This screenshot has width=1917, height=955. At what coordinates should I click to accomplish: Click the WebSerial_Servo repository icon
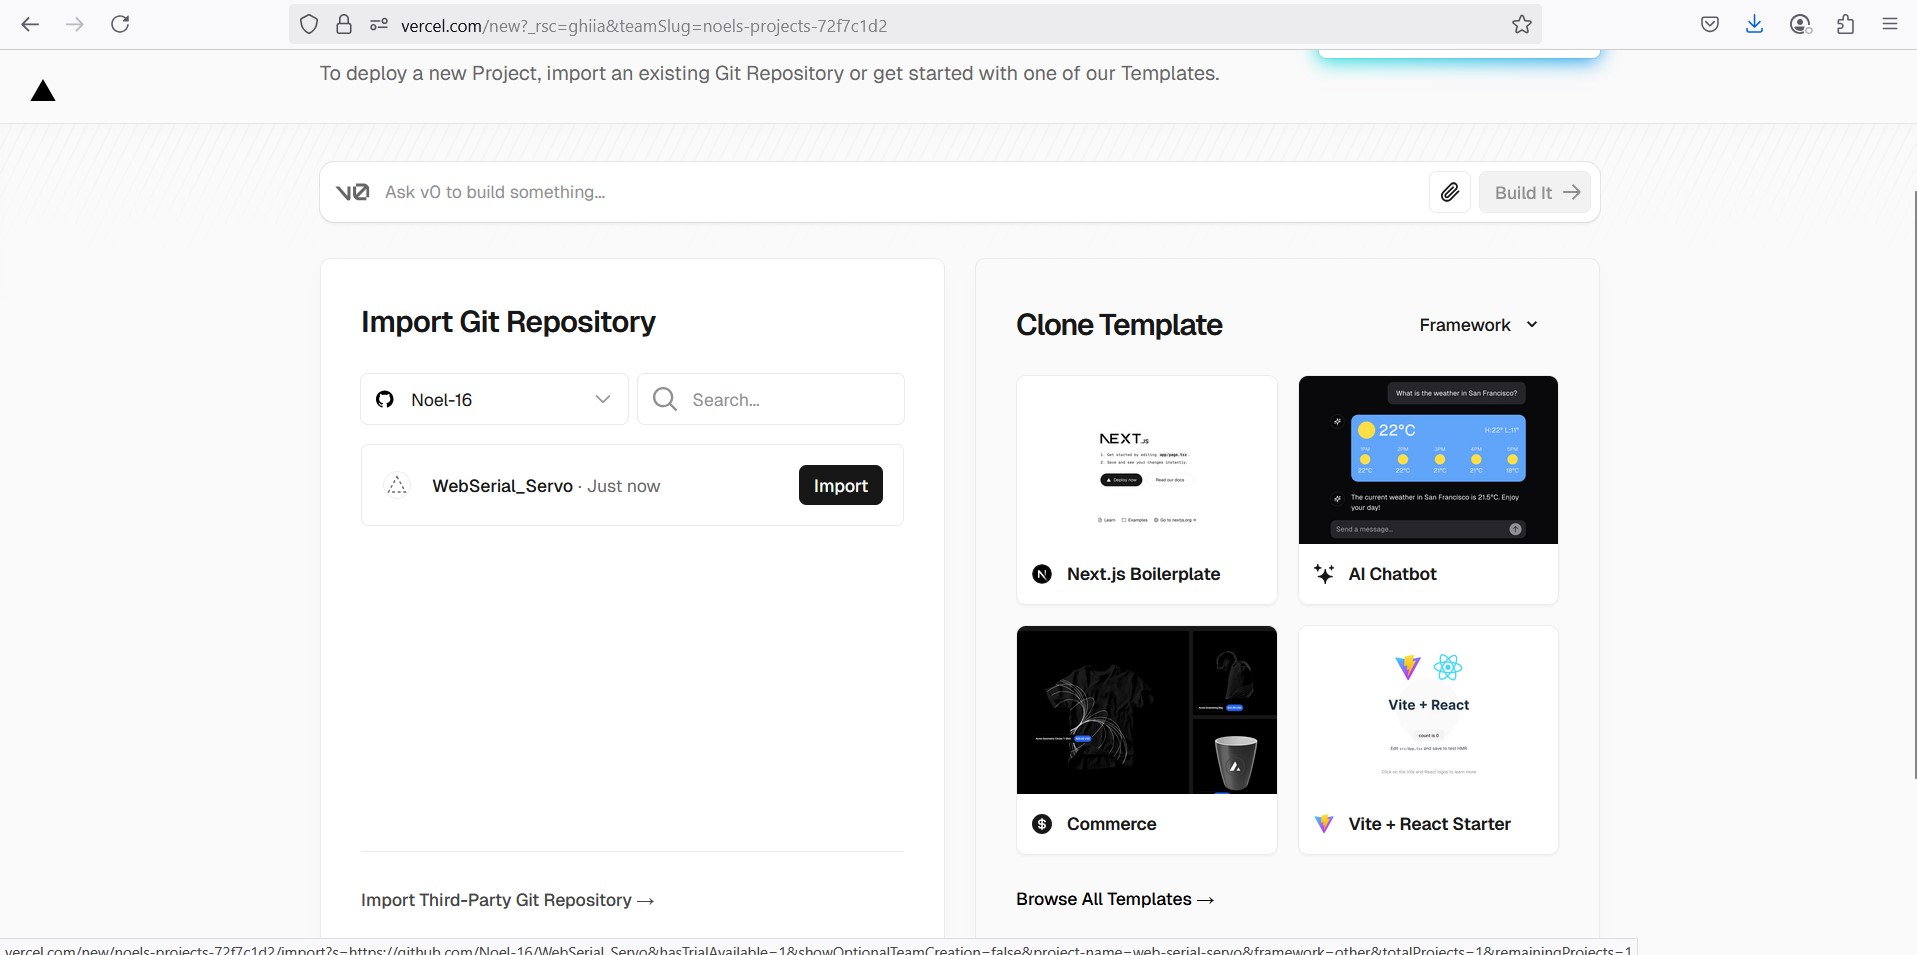click(397, 485)
